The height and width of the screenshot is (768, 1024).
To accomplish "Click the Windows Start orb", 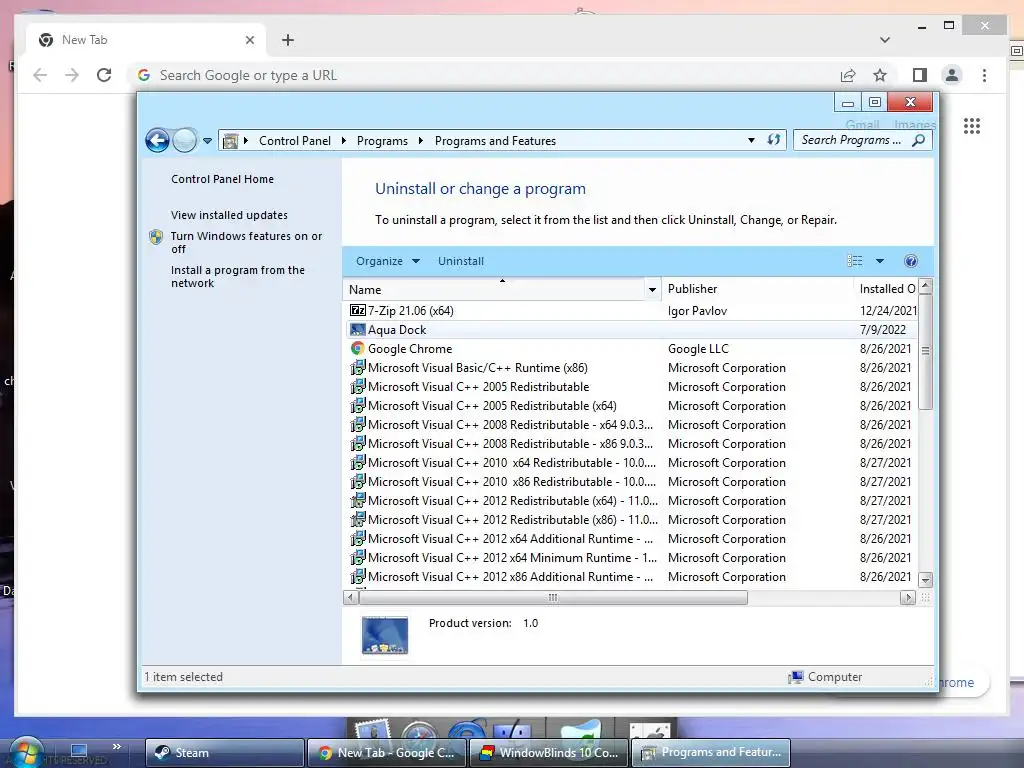I will (x=26, y=752).
